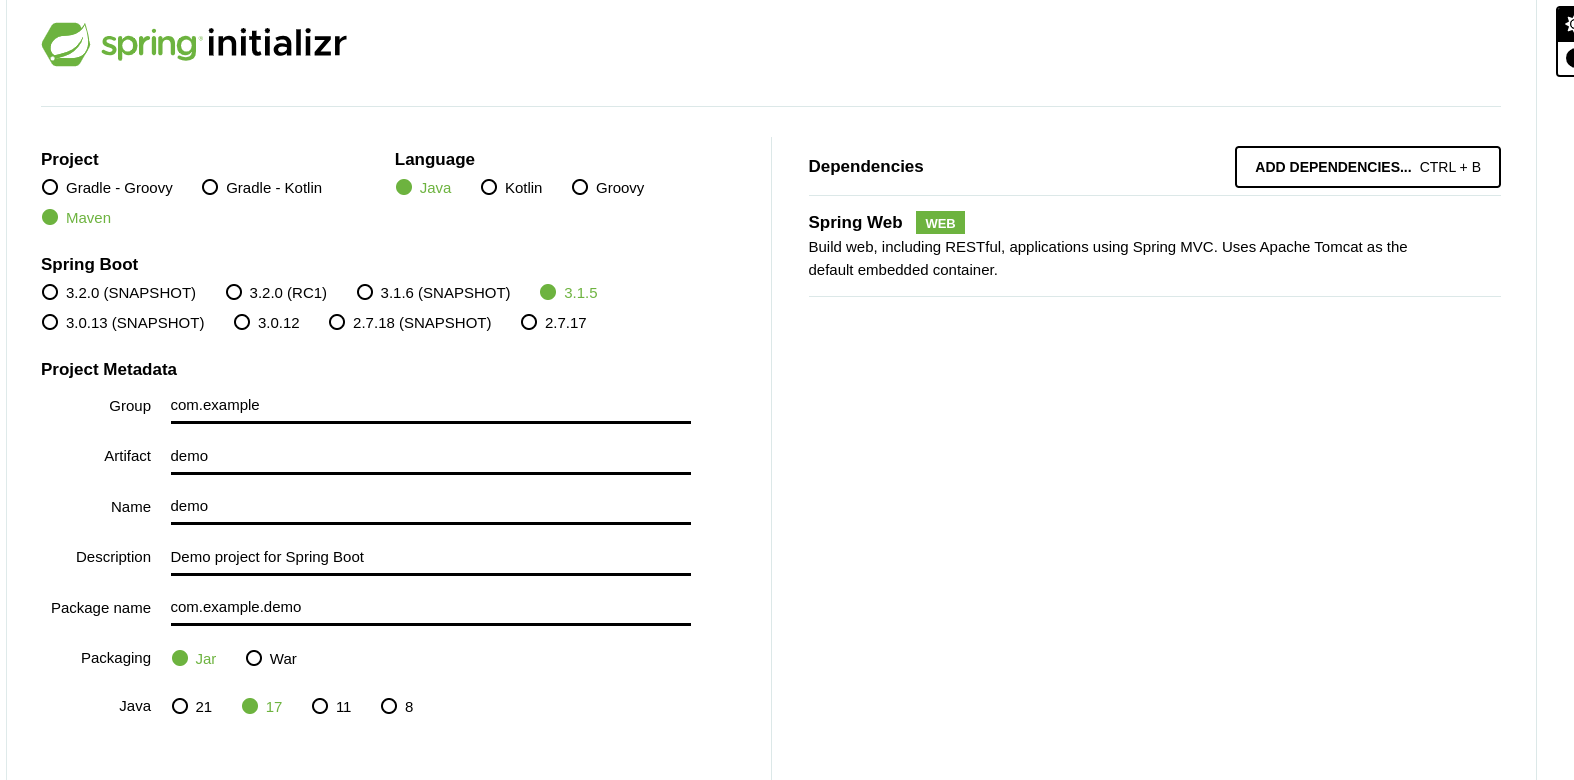Click the Artifact input field
1574x780 pixels.
pos(430,457)
